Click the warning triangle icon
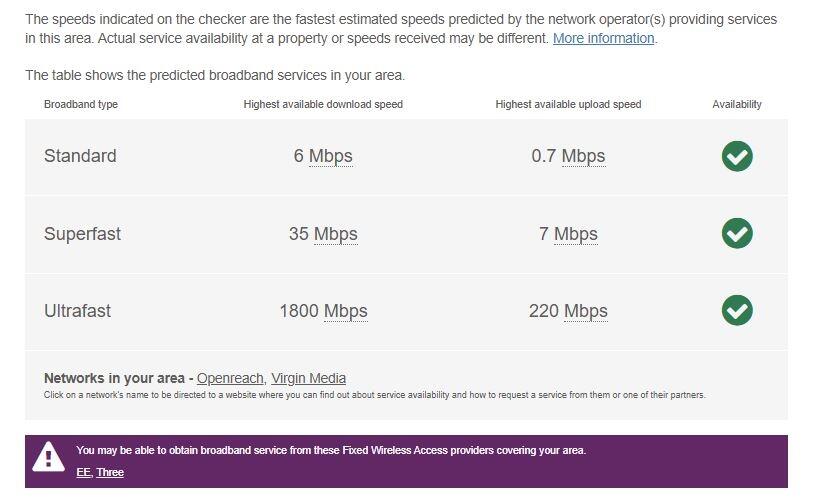815x499 pixels. tap(48, 458)
